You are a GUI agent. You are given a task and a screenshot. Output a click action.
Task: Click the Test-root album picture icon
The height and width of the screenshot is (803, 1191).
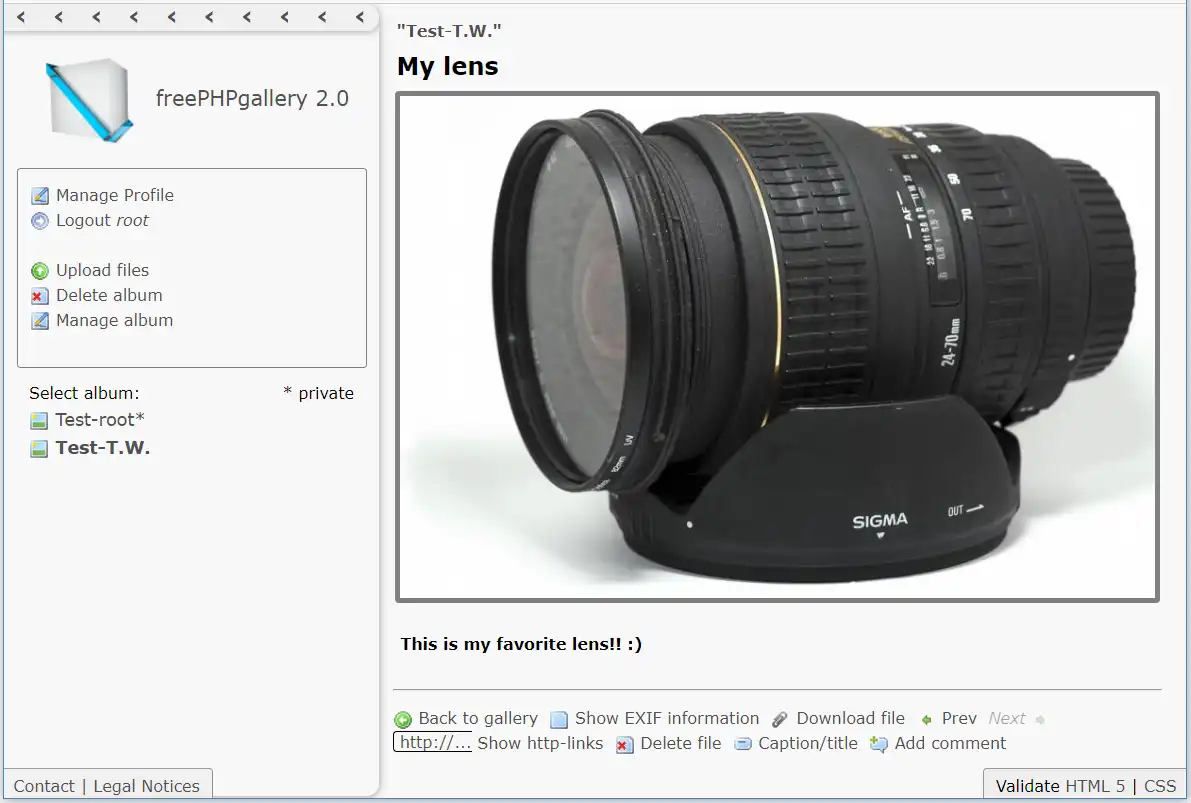tap(39, 420)
